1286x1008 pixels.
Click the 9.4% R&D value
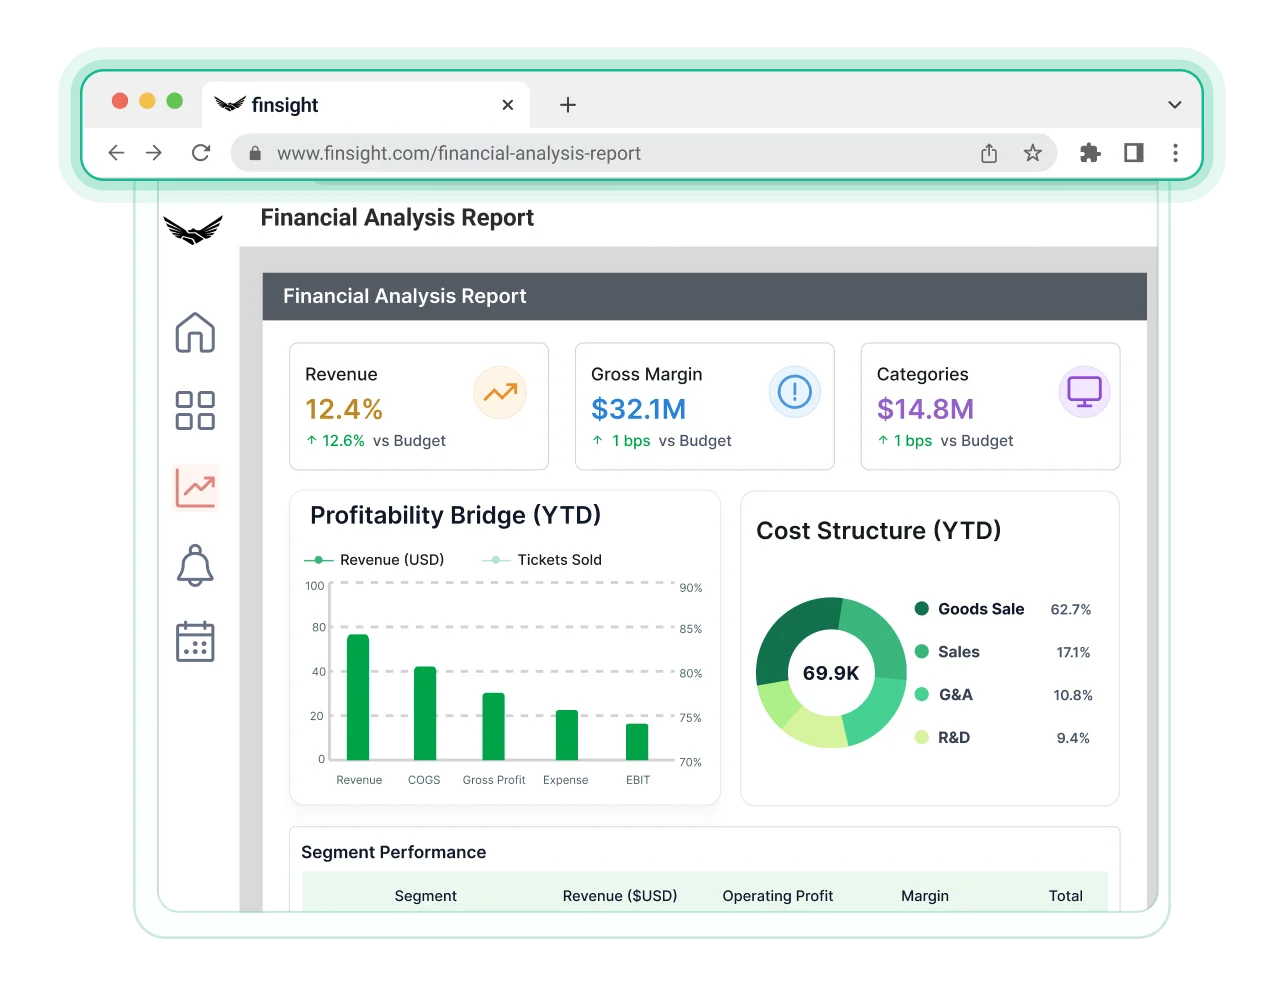[x=1073, y=738]
